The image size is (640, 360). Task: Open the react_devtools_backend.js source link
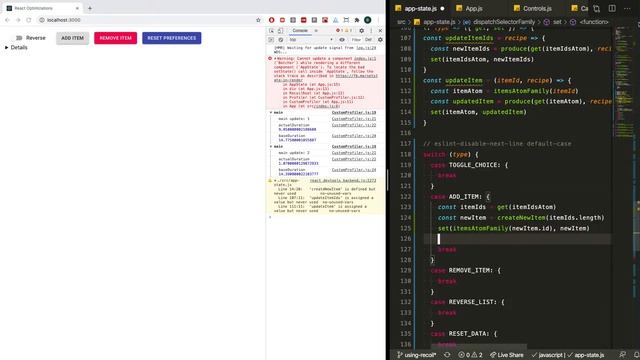(x=343, y=180)
